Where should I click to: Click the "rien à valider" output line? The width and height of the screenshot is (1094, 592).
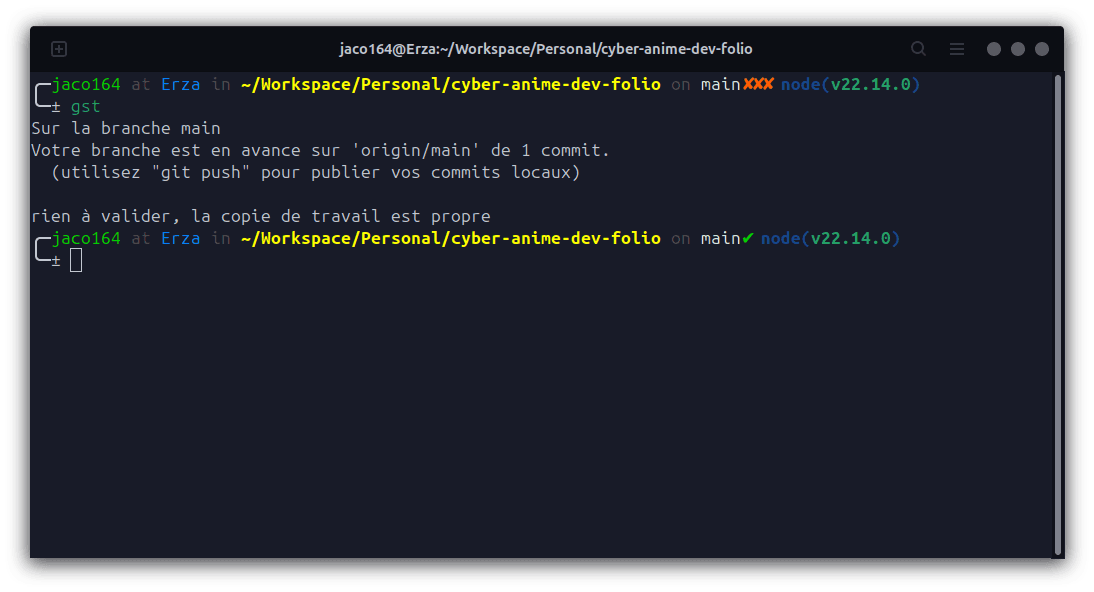pos(261,216)
